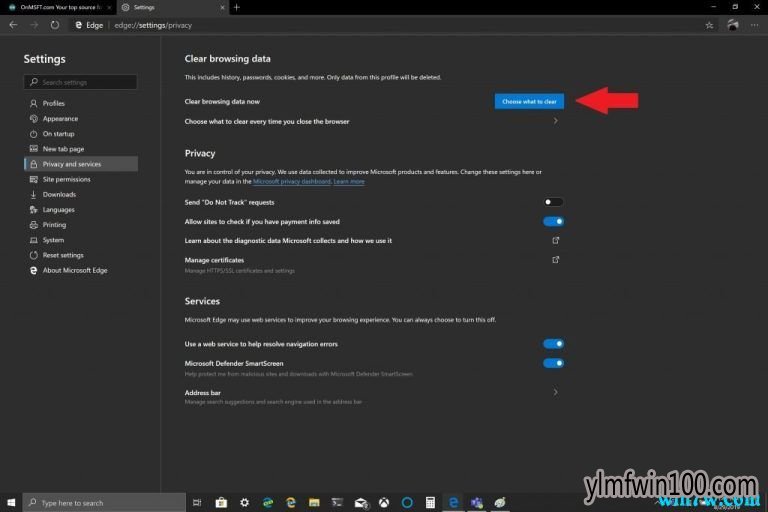Open diagnostic data external link icon
Screen dimensions: 768x512
555,241
